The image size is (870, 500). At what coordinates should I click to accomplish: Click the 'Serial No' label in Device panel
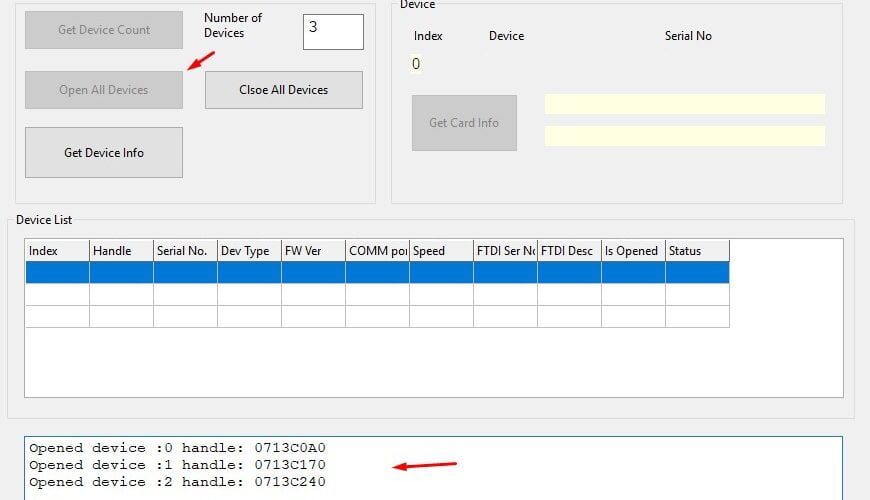point(688,36)
